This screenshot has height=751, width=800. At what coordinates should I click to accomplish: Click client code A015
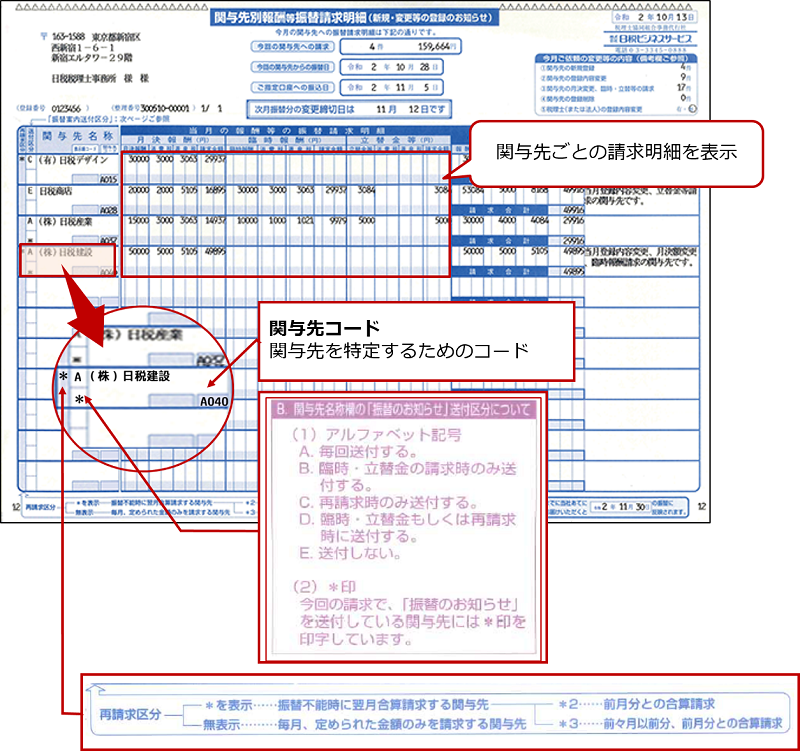pos(109,180)
